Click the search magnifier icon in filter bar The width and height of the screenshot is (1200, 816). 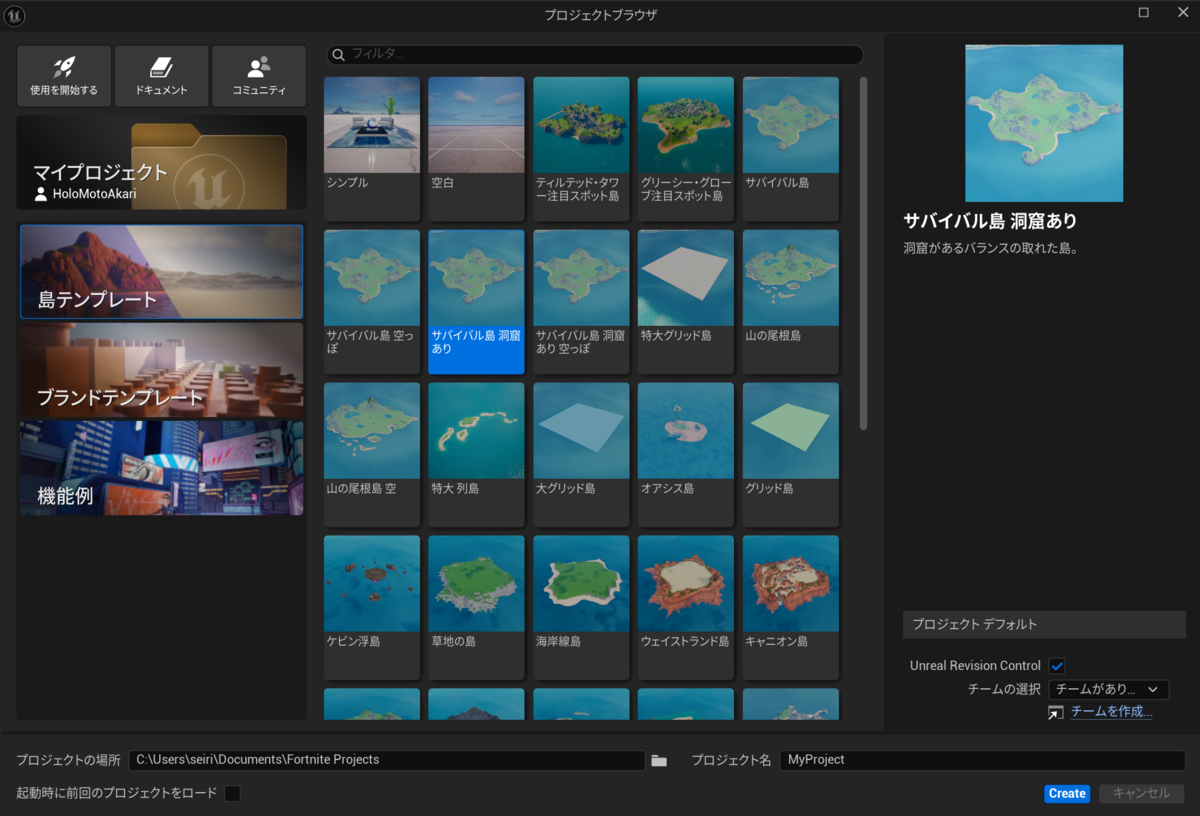pyautogui.click(x=338, y=55)
